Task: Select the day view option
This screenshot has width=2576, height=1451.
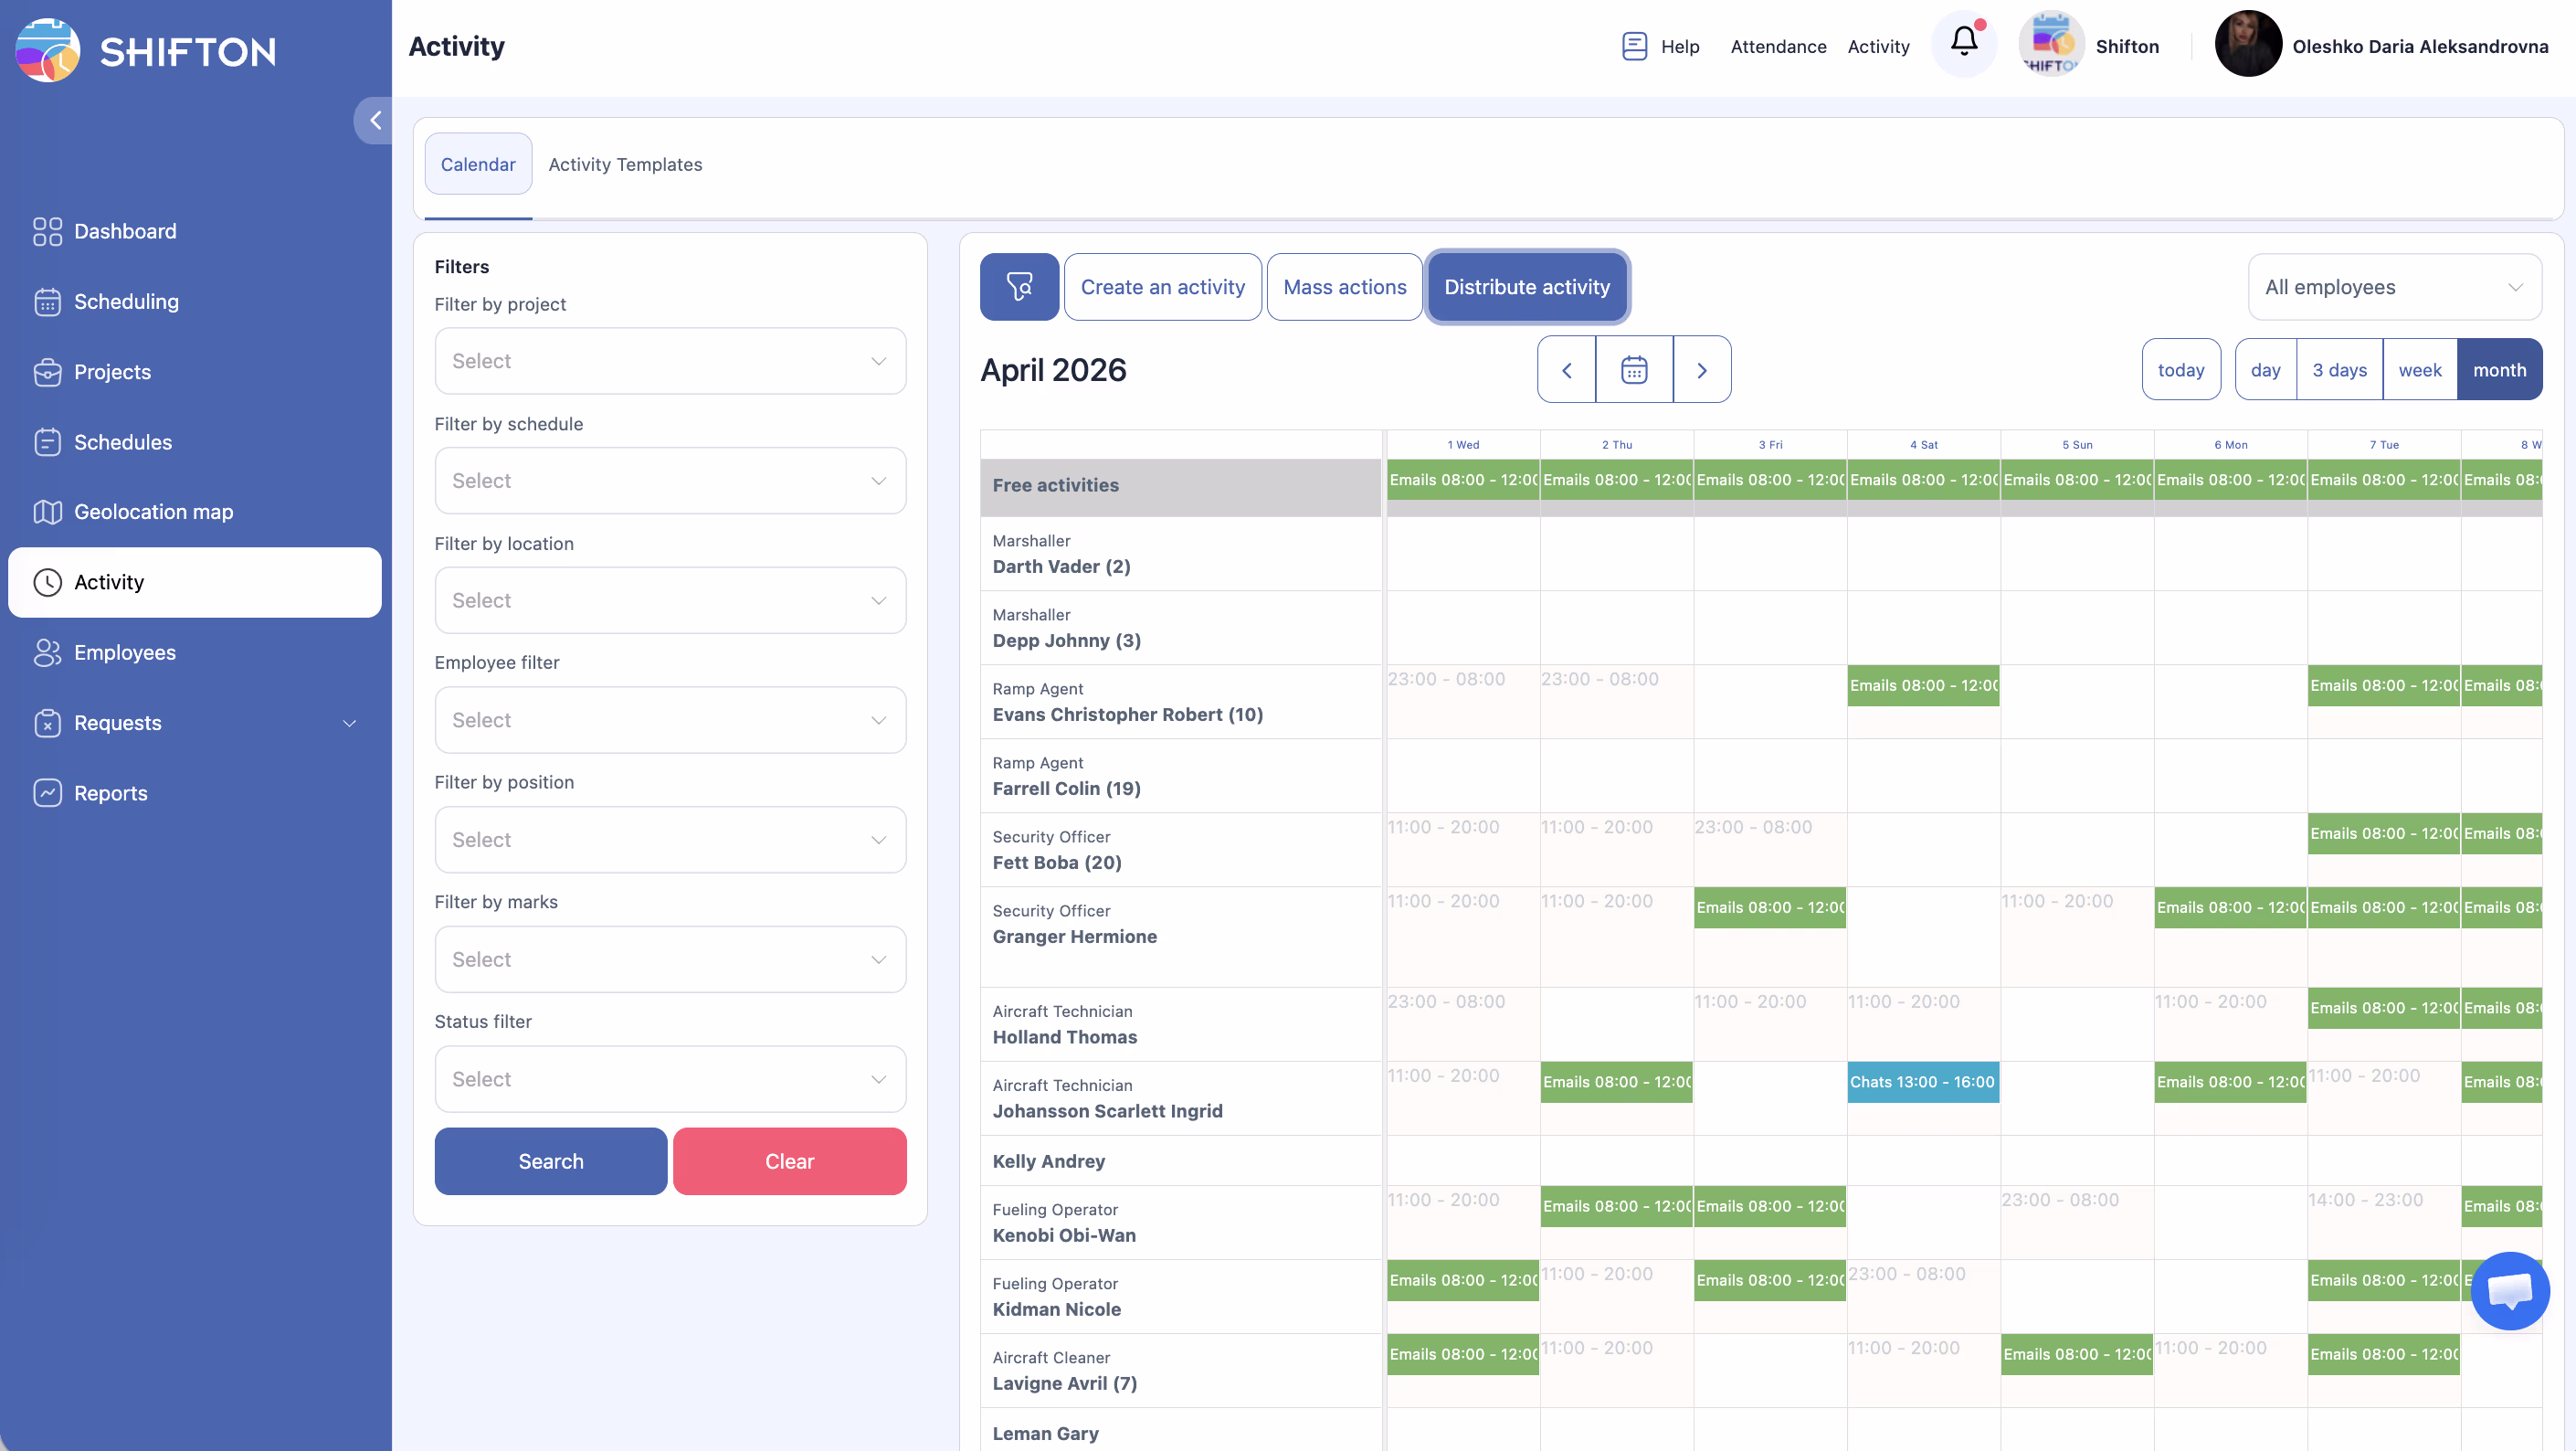Action: [2265, 370]
